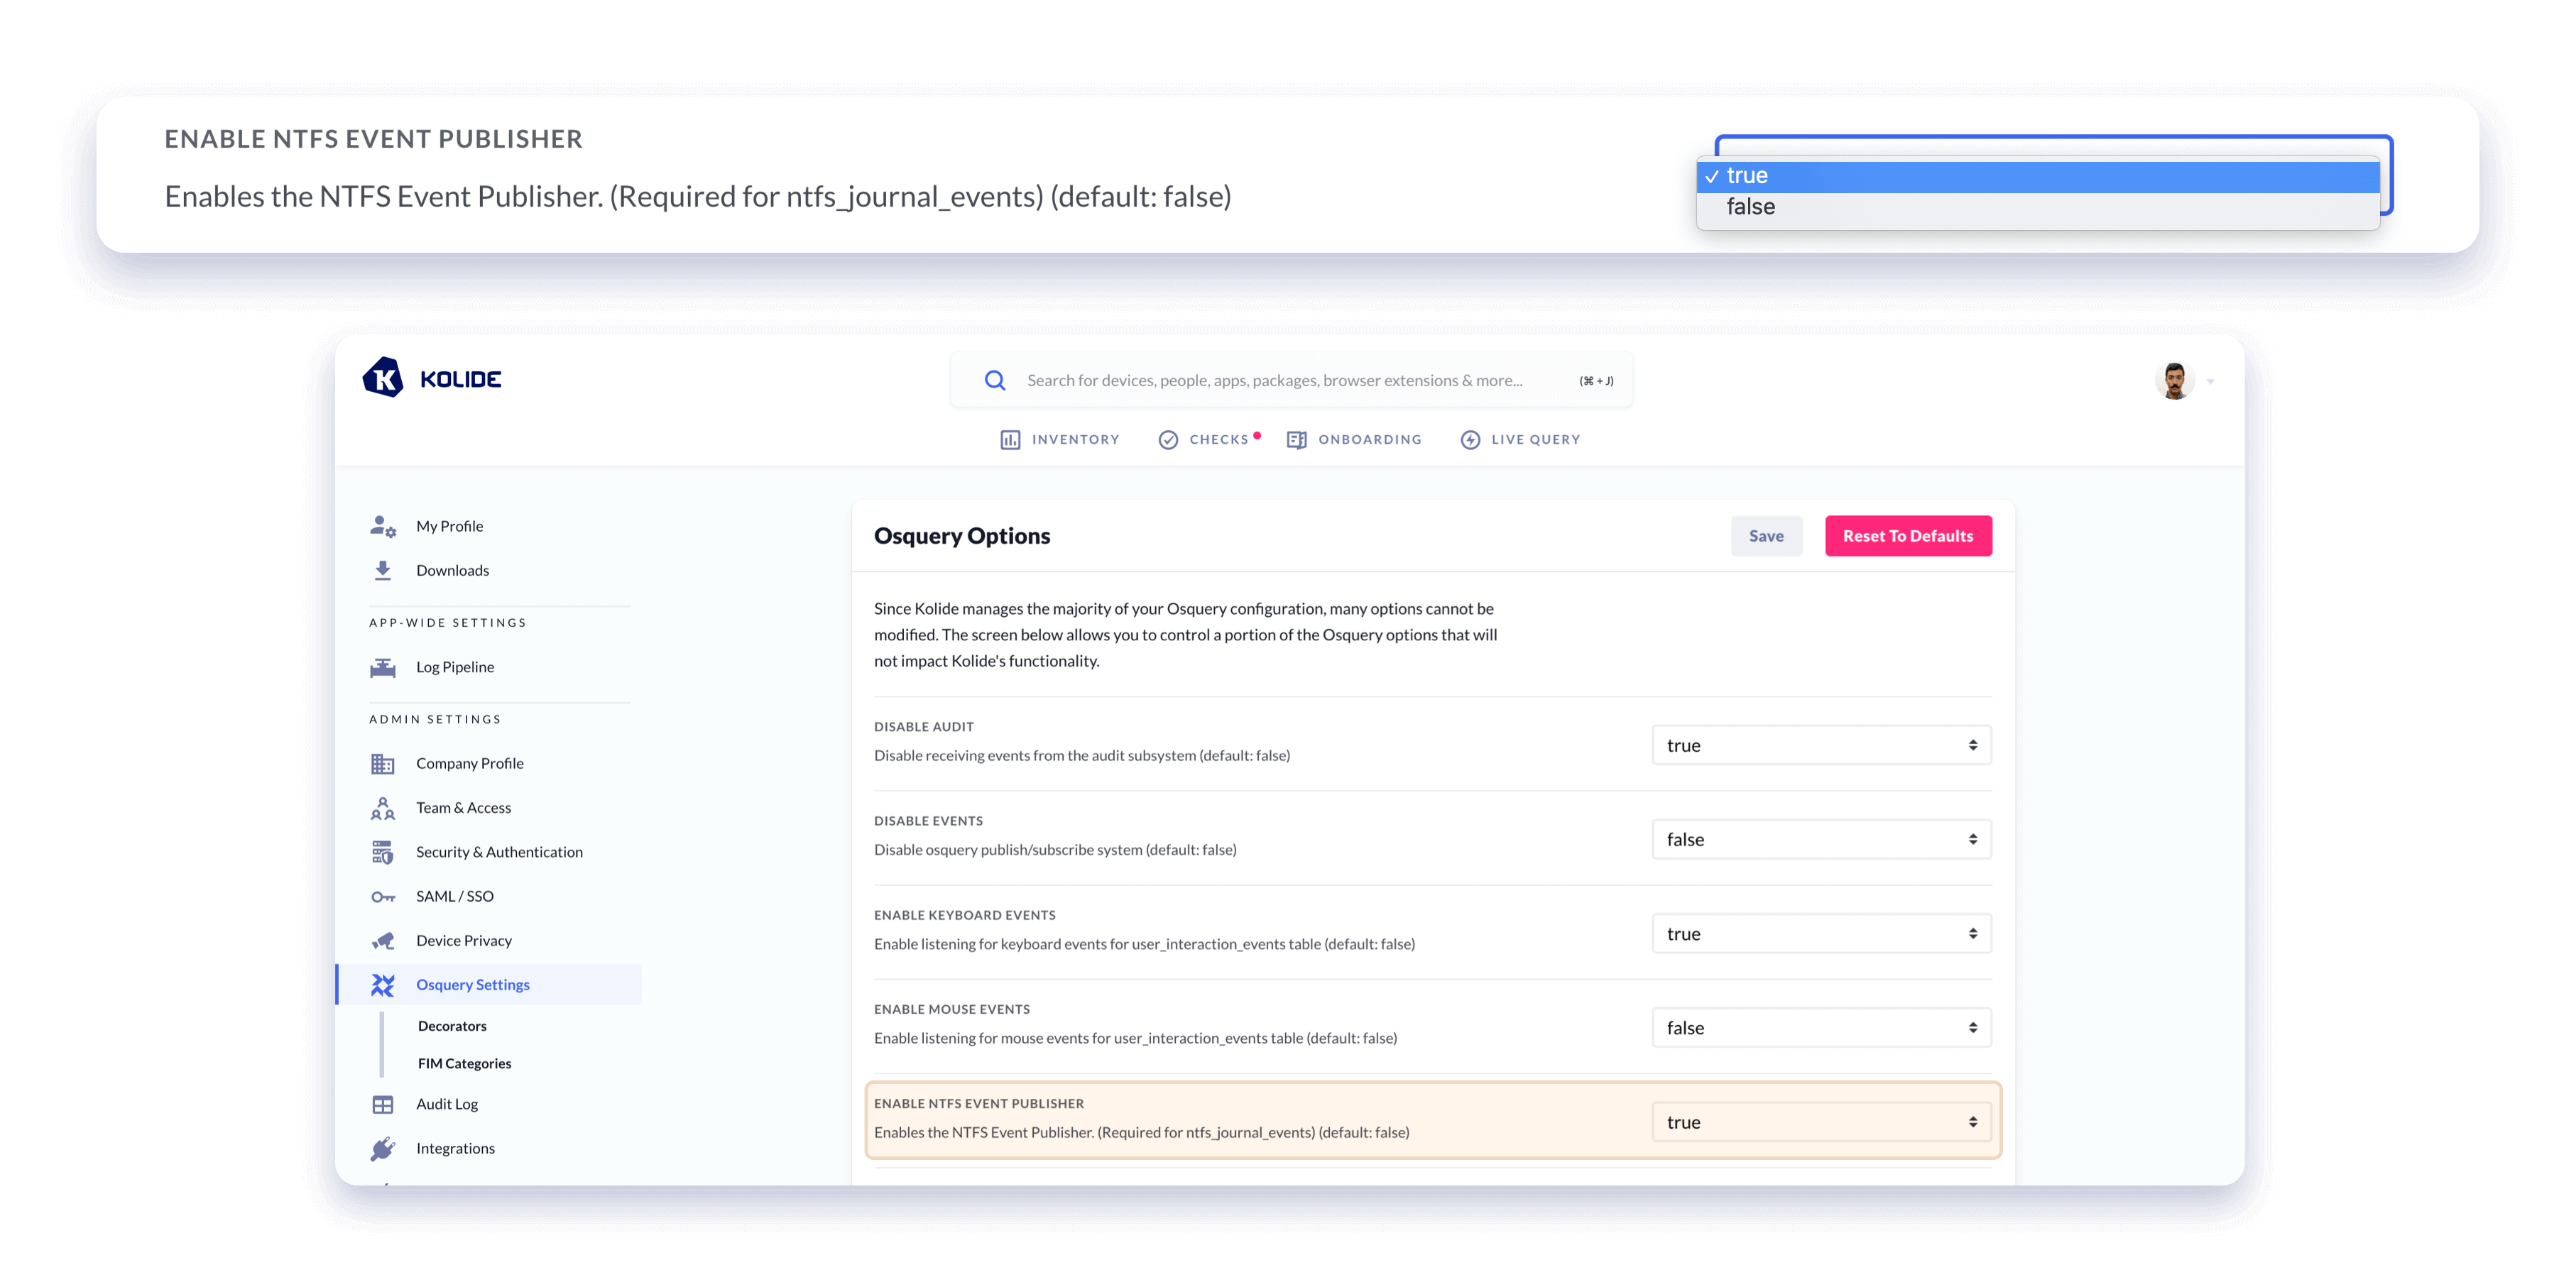Click the search magnifier icon
This screenshot has height=1265, width=2576.
pos(994,380)
